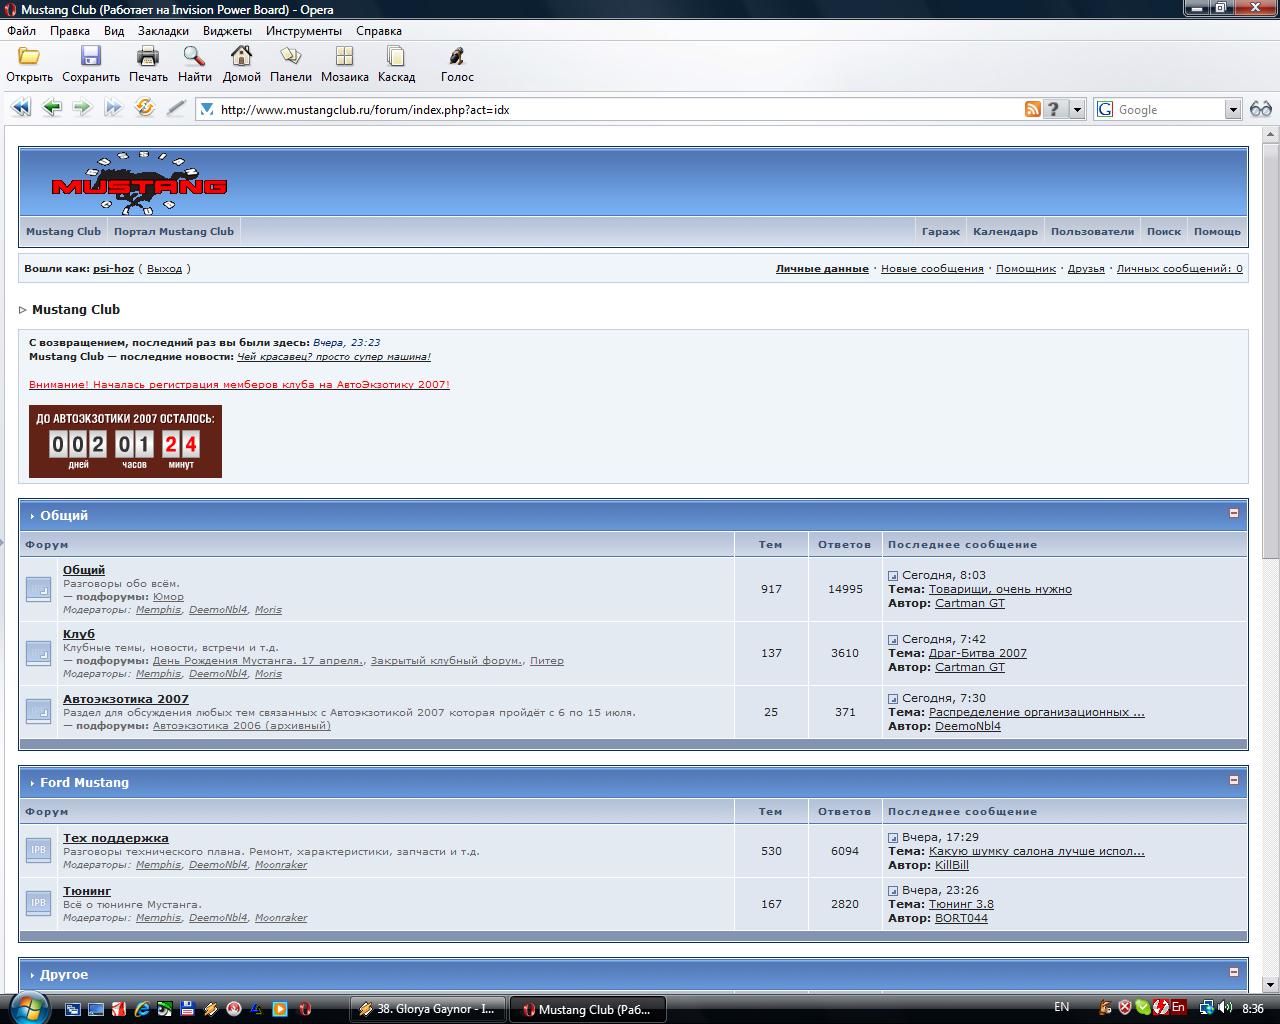Click the RSS feed icon in address bar
The height and width of the screenshot is (1024, 1280).
tap(1033, 109)
